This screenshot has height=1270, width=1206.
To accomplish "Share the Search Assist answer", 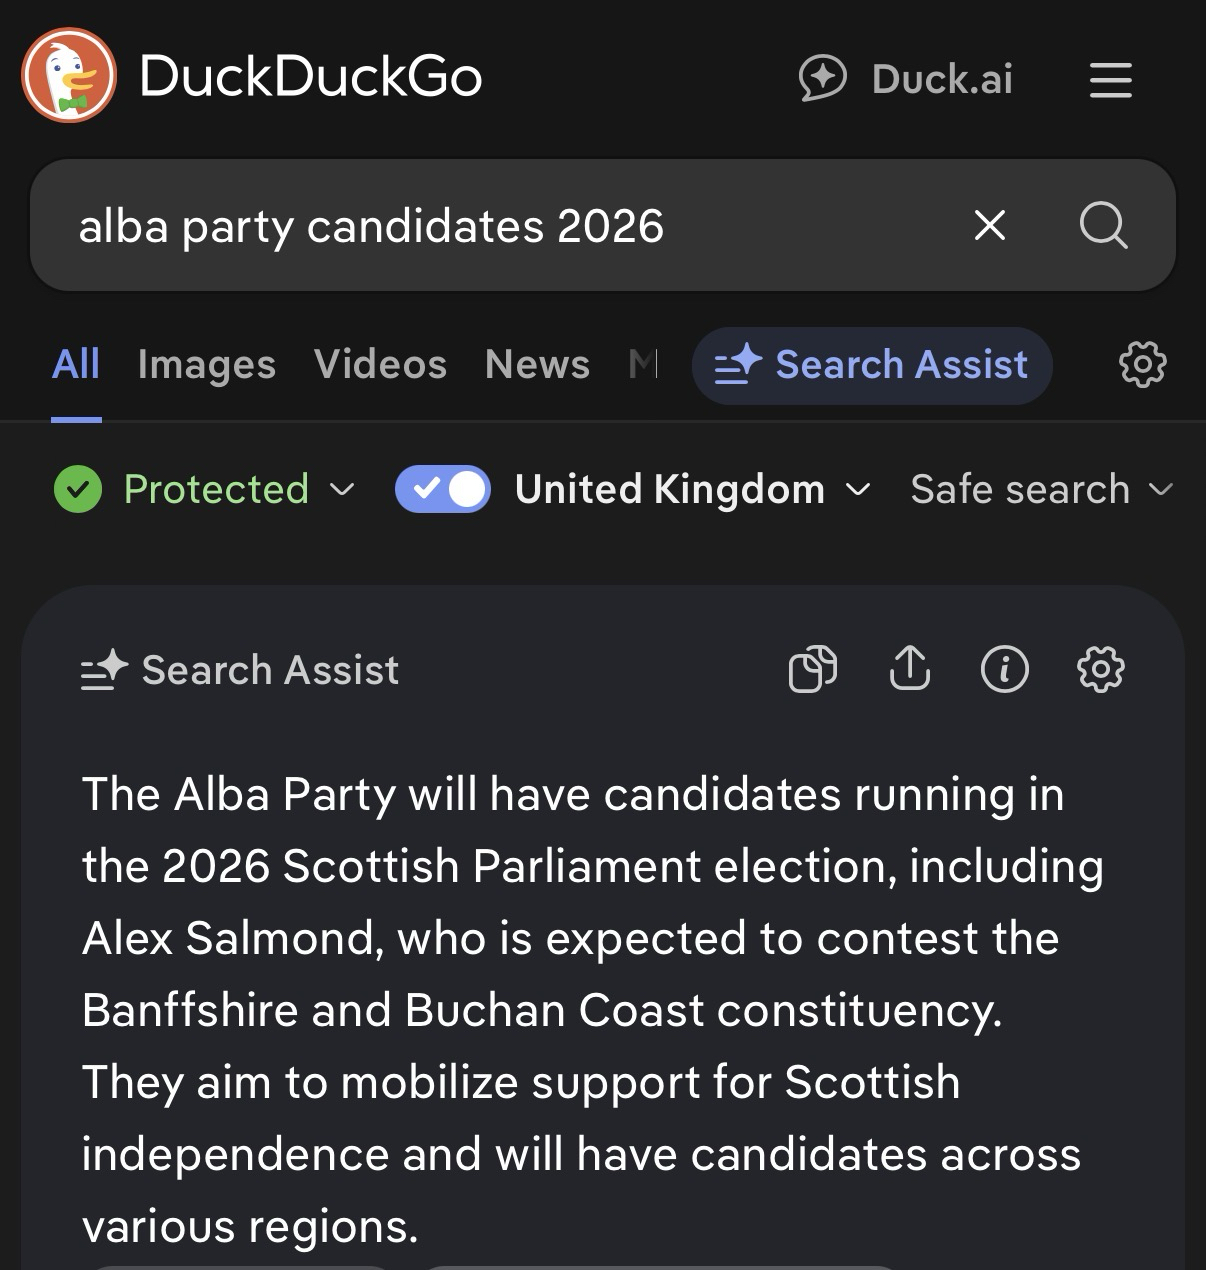I will (909, 669).
